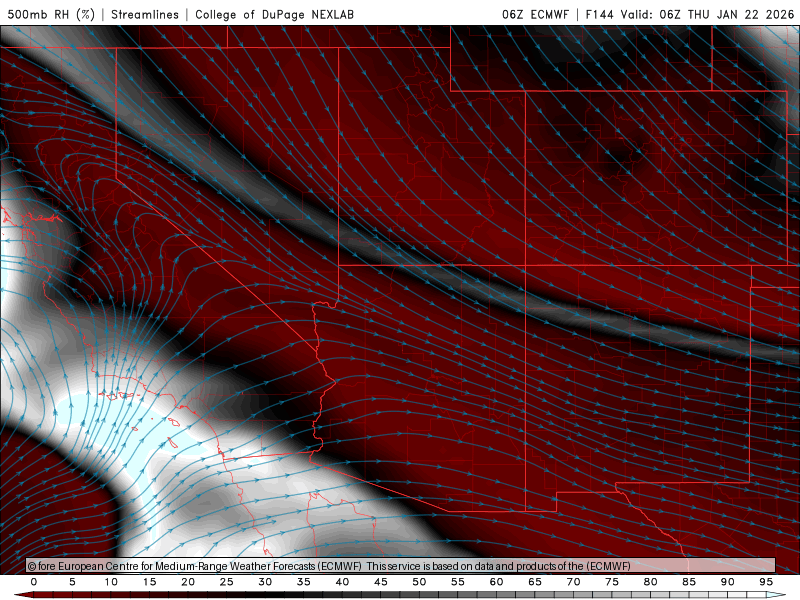Click the "55" color scale label
This screenshot has height=600, width=800.
458,582
